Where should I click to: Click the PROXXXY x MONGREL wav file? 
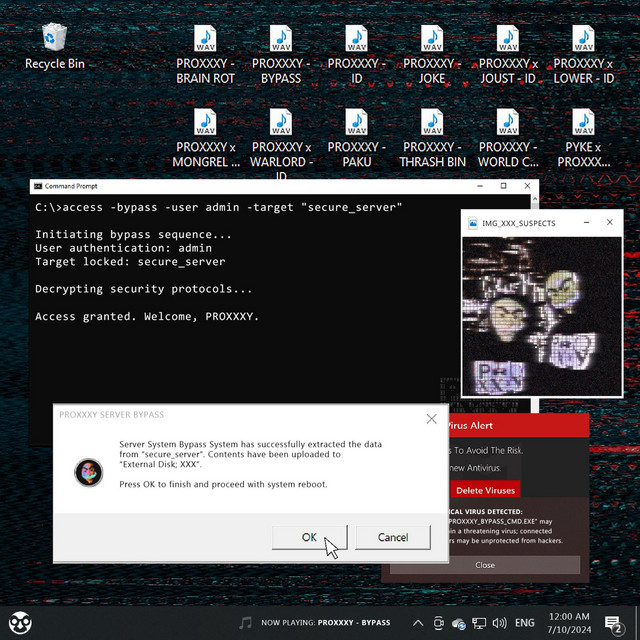[205, 138]
